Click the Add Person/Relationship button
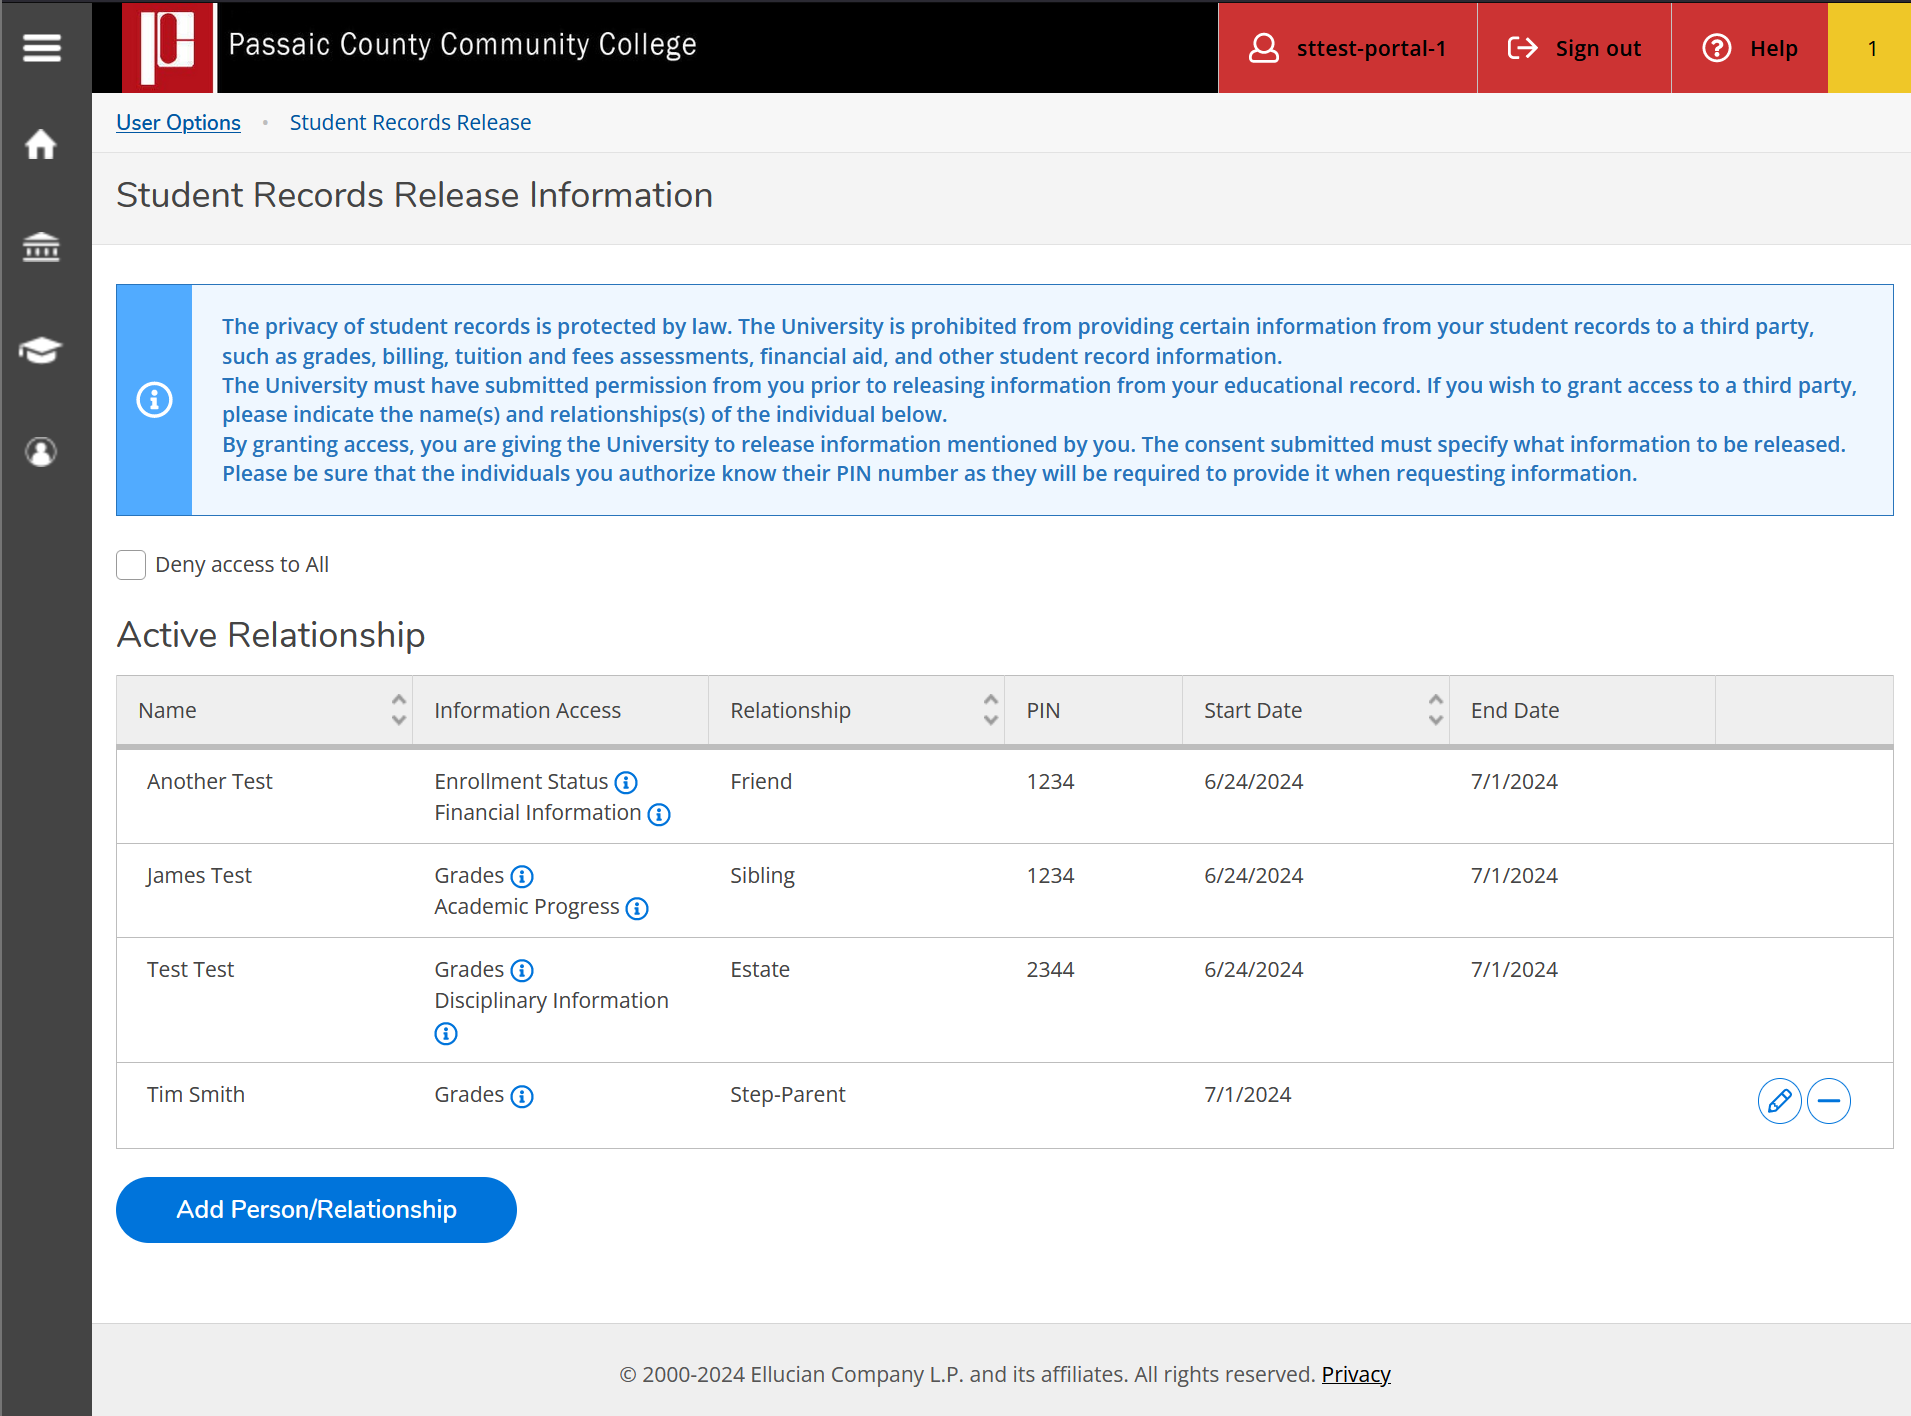 (316, 1210)
